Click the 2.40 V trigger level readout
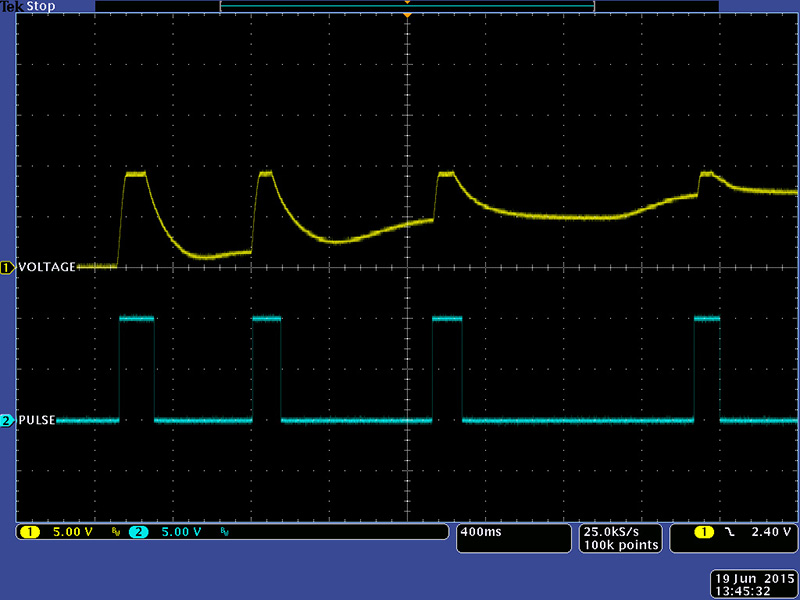This screenshot has width=800, height=600. point(772,532)
